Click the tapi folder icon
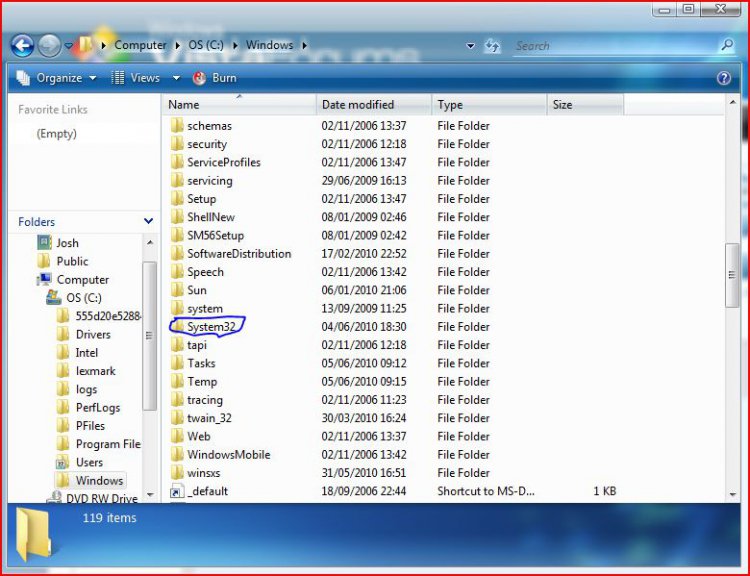 coord(177,344)
